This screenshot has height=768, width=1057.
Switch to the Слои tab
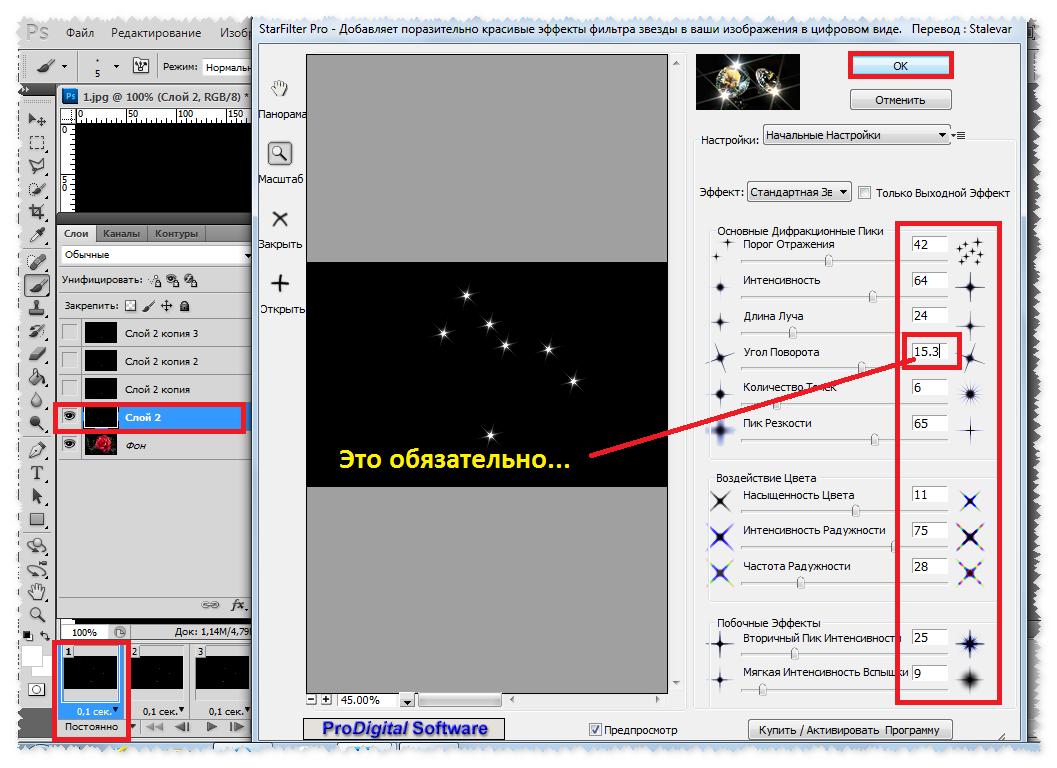[76, 233]
